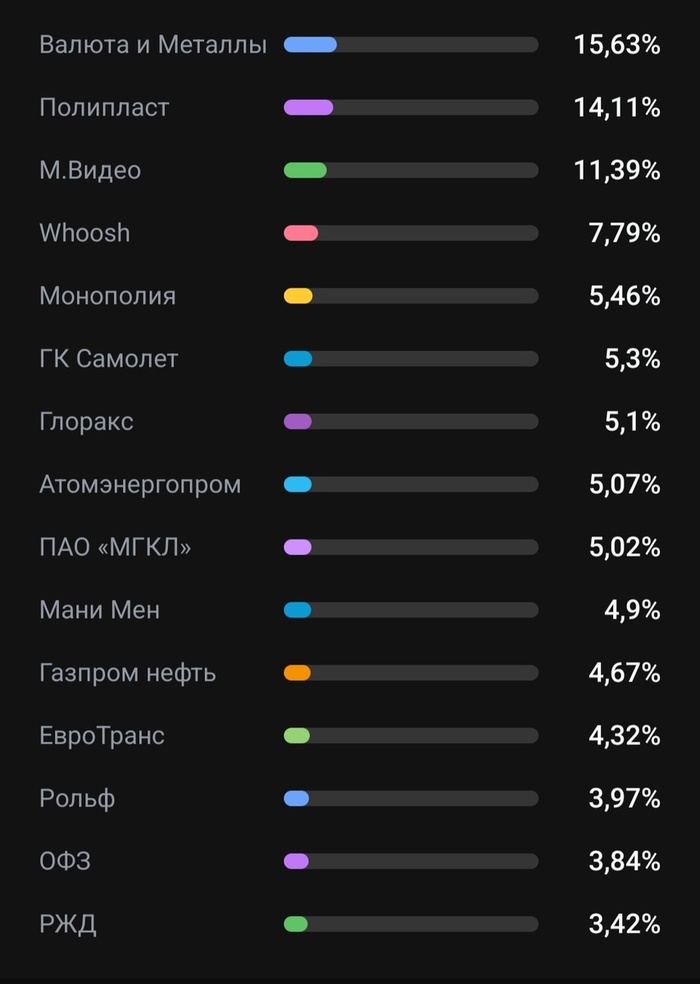Open the Валюта и Металлы row
This screenshot has width=700, height=984.
click(x=350, y=45)
